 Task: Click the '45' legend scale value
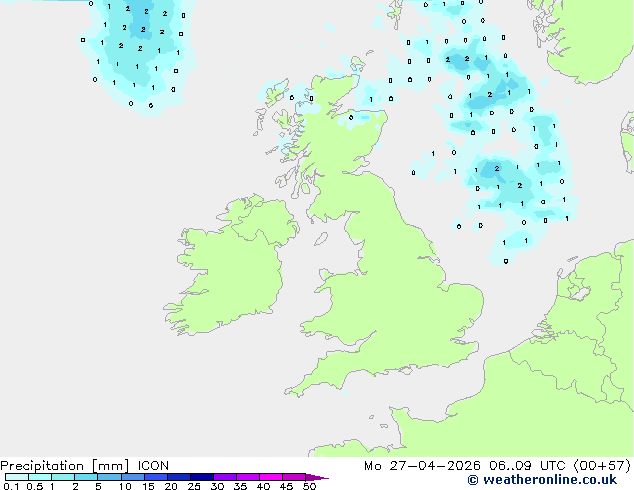286,486
